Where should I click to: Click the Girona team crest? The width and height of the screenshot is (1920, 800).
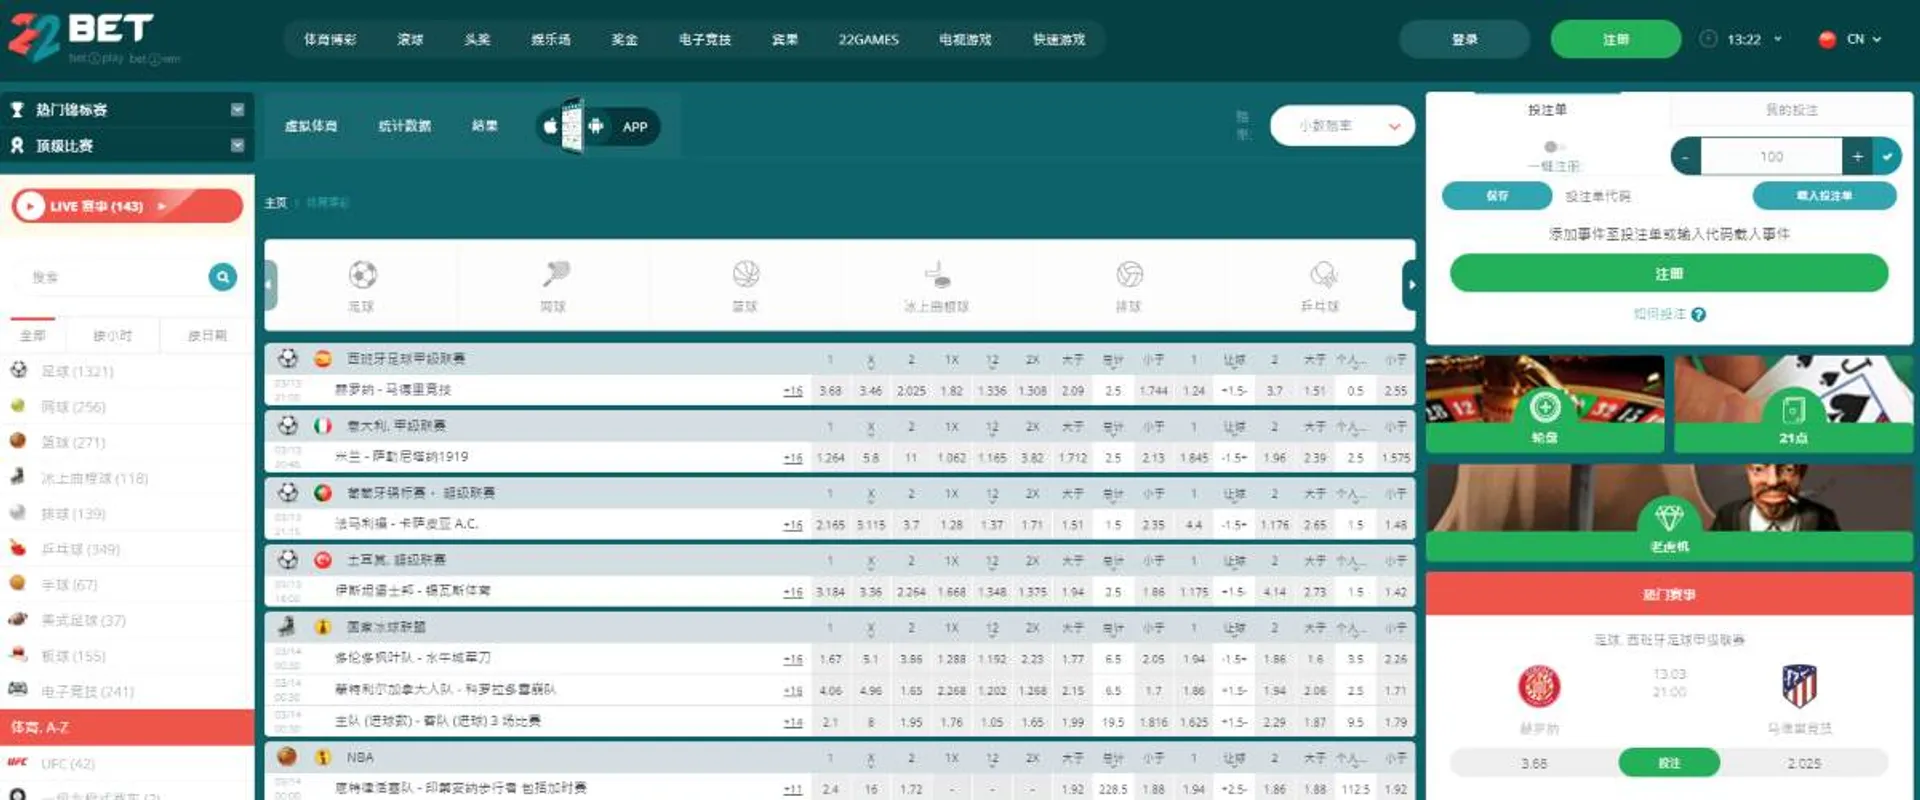1539,686
